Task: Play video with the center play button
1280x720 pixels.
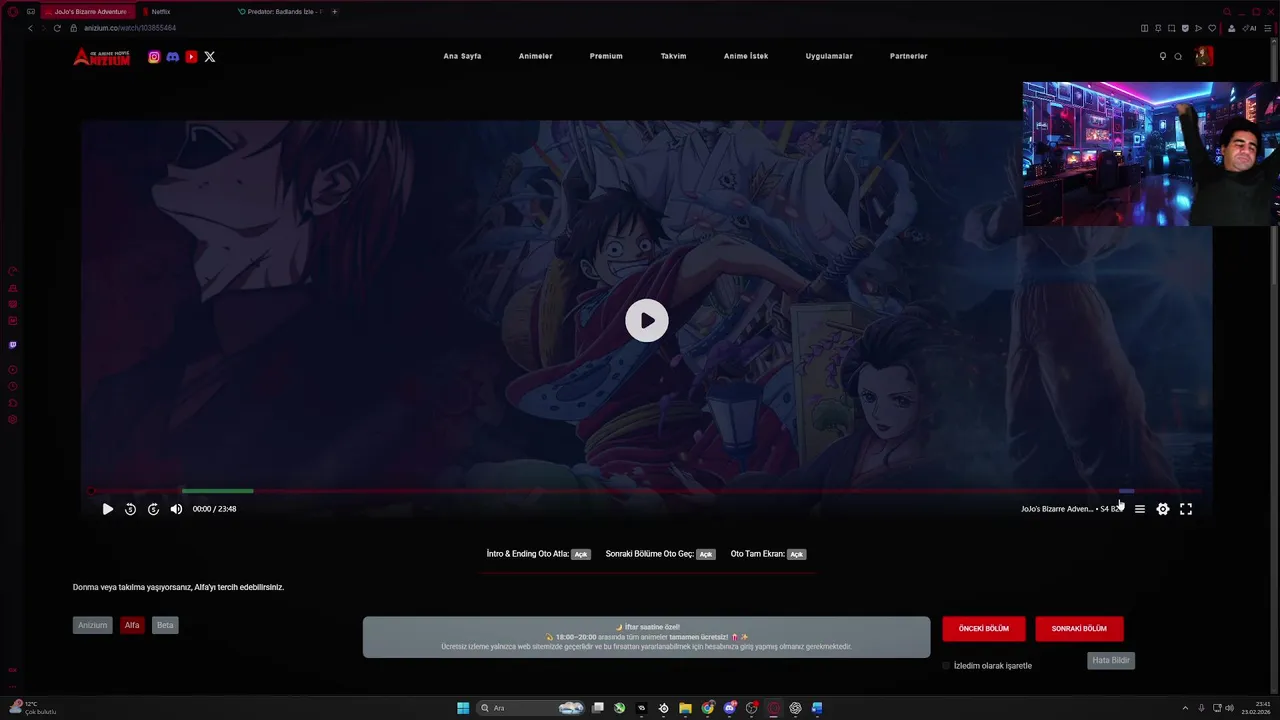Action: pos(647,321)
